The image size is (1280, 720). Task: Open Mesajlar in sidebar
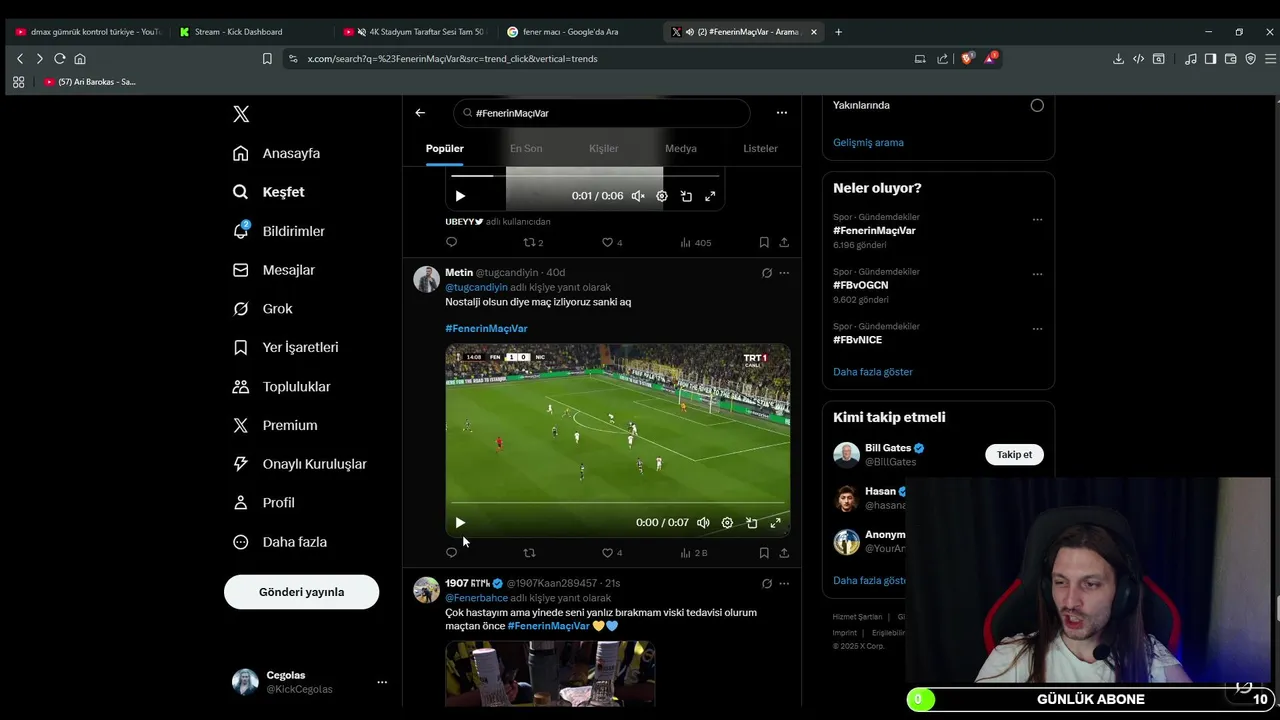(x=274, y=270)
